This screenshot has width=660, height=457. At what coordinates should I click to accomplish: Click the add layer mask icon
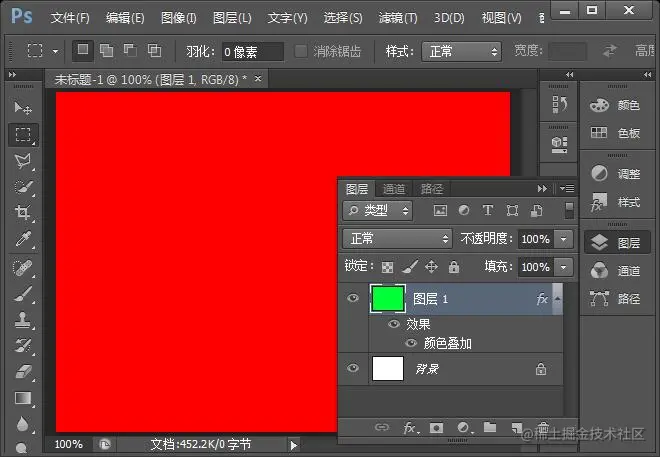coord(436,428)
